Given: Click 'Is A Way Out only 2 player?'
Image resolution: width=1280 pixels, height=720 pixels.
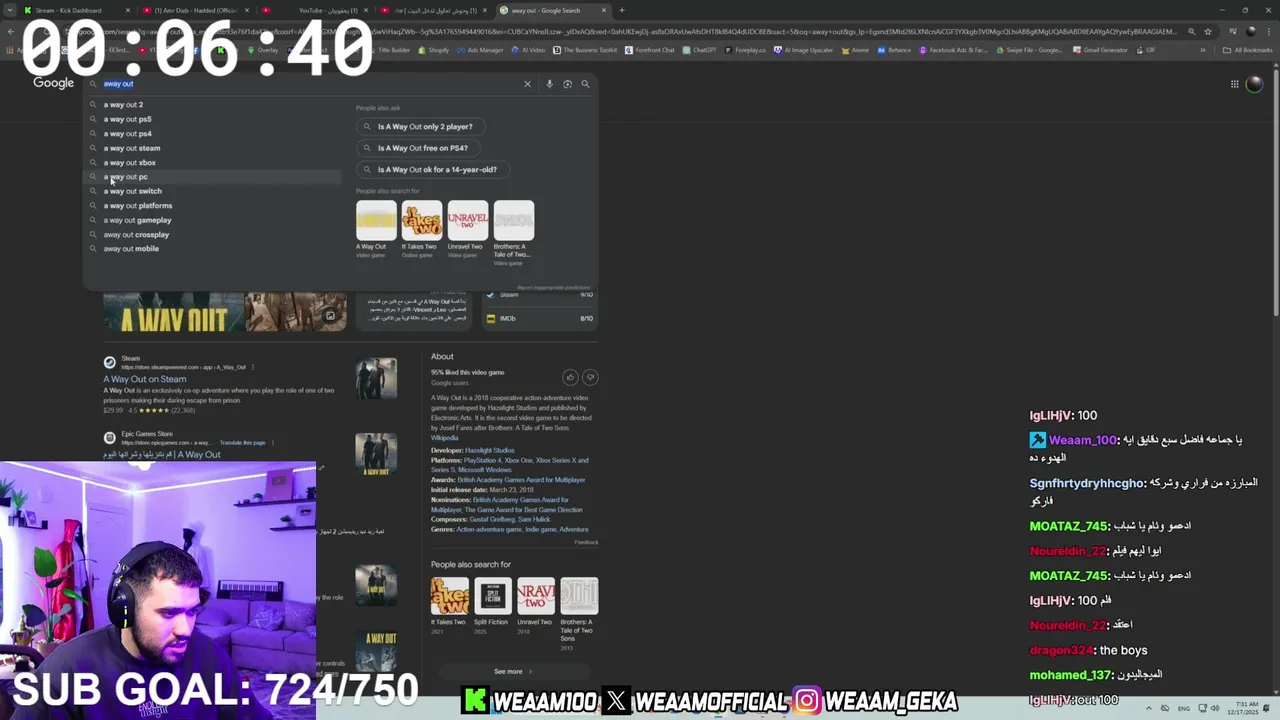Looking at the screenshot, I should click(420, 127).
